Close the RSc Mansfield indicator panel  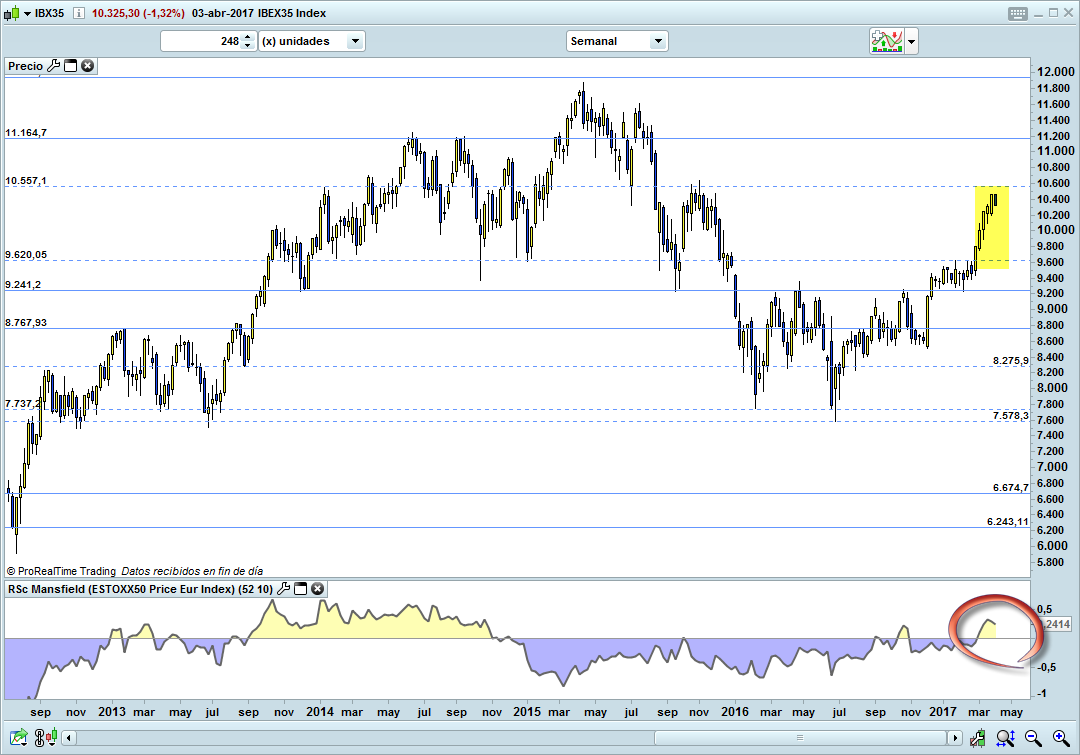click(x=317, y=589)
